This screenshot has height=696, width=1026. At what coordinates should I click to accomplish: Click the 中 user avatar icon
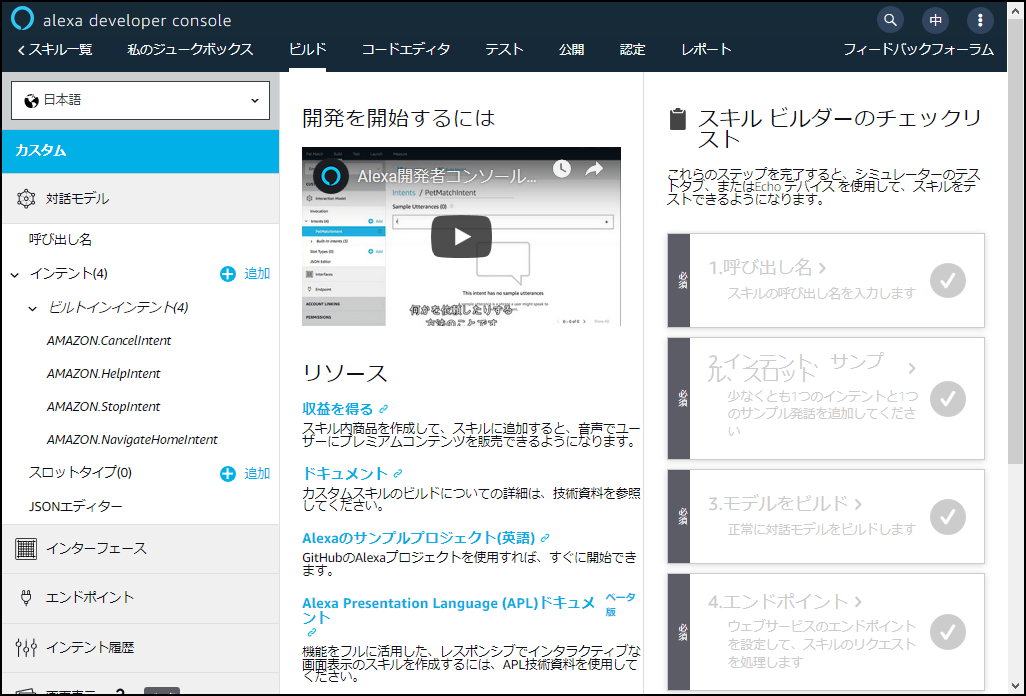coord(935,20)
